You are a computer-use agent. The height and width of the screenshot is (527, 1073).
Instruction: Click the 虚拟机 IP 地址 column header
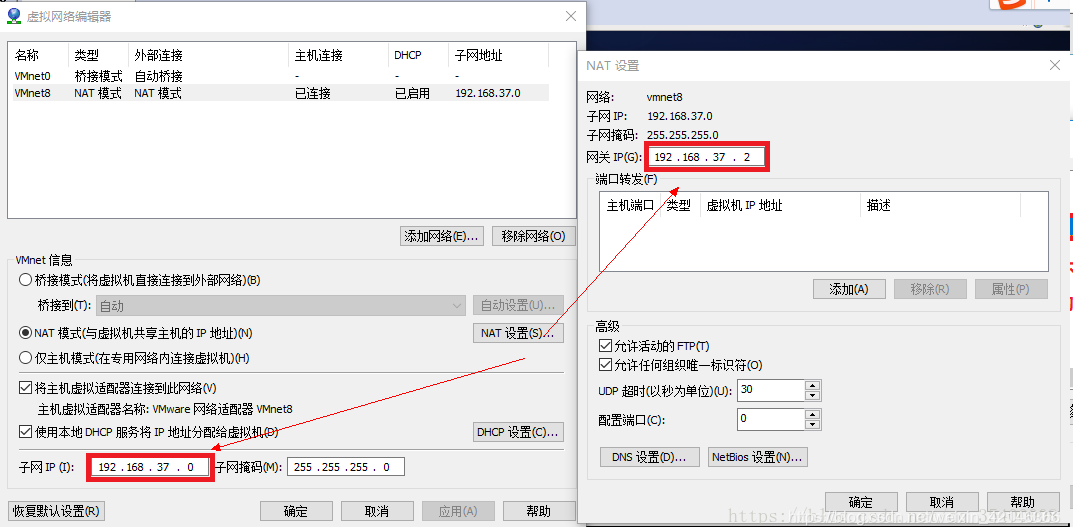click(780, 205)
